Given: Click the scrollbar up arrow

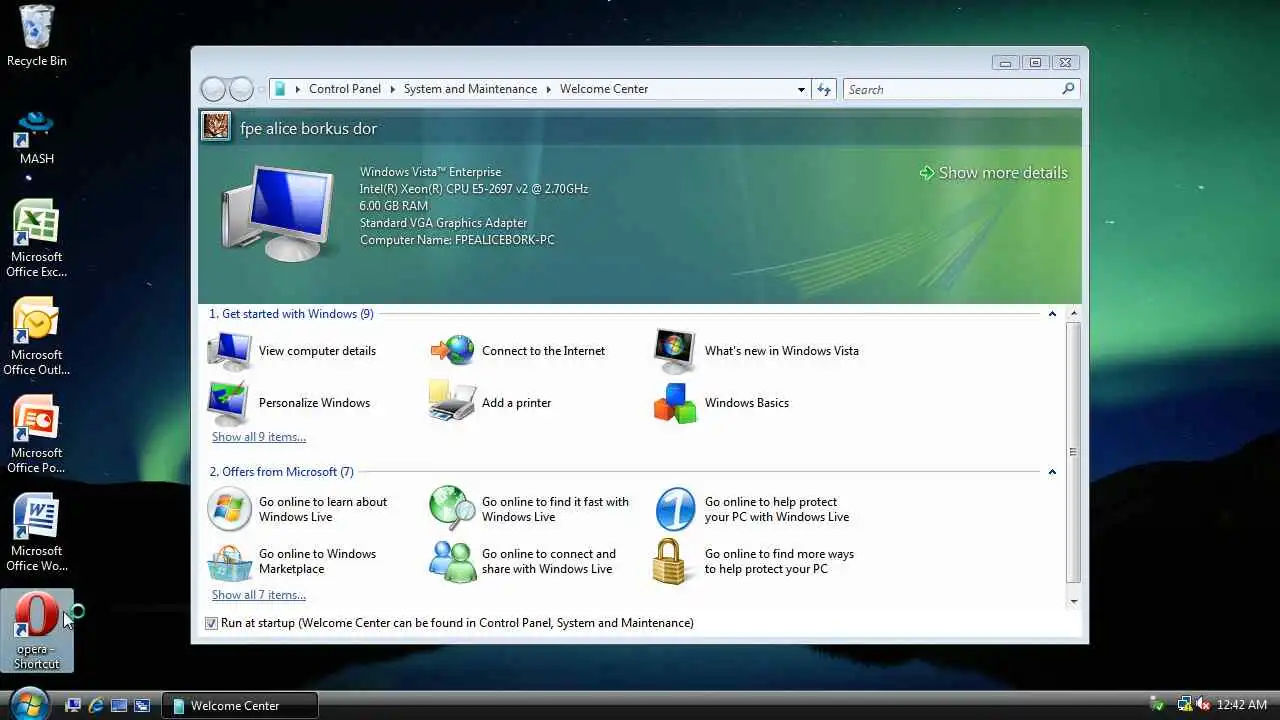Looking at the screenshot, I should click(x=1074, y=314).
